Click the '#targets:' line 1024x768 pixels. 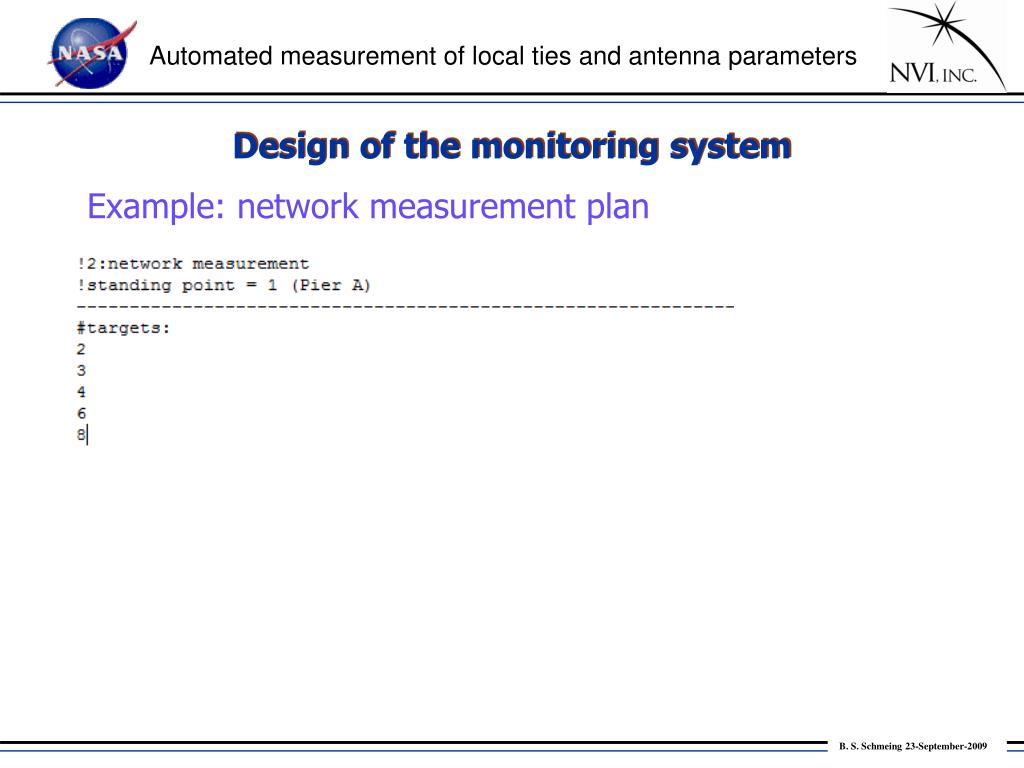[123, 328]
